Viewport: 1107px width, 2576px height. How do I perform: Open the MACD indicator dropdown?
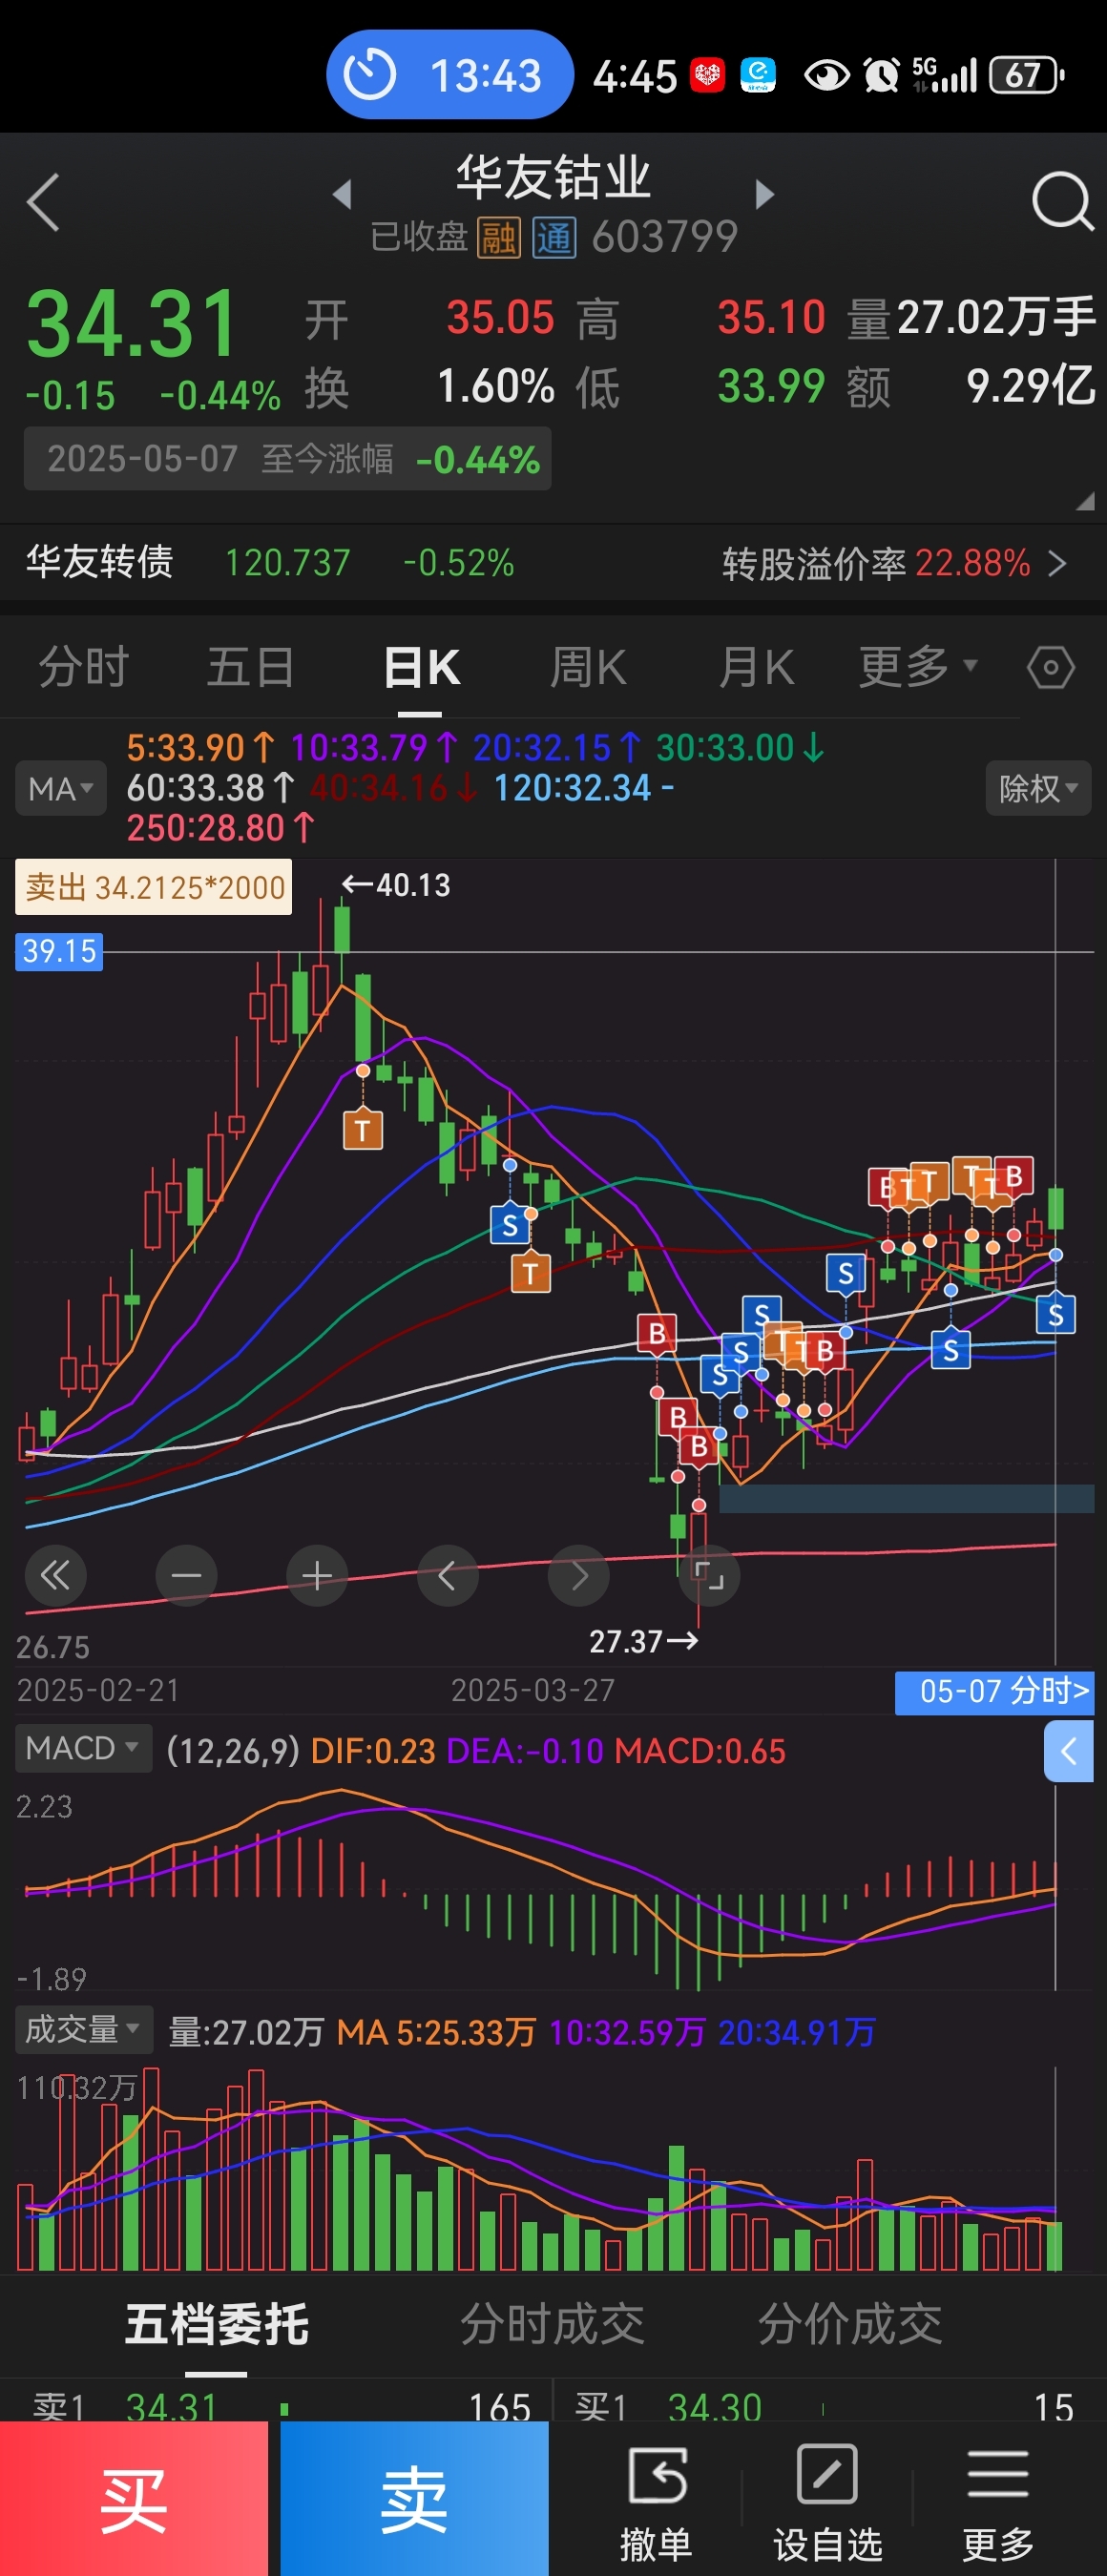point(83,1749)
